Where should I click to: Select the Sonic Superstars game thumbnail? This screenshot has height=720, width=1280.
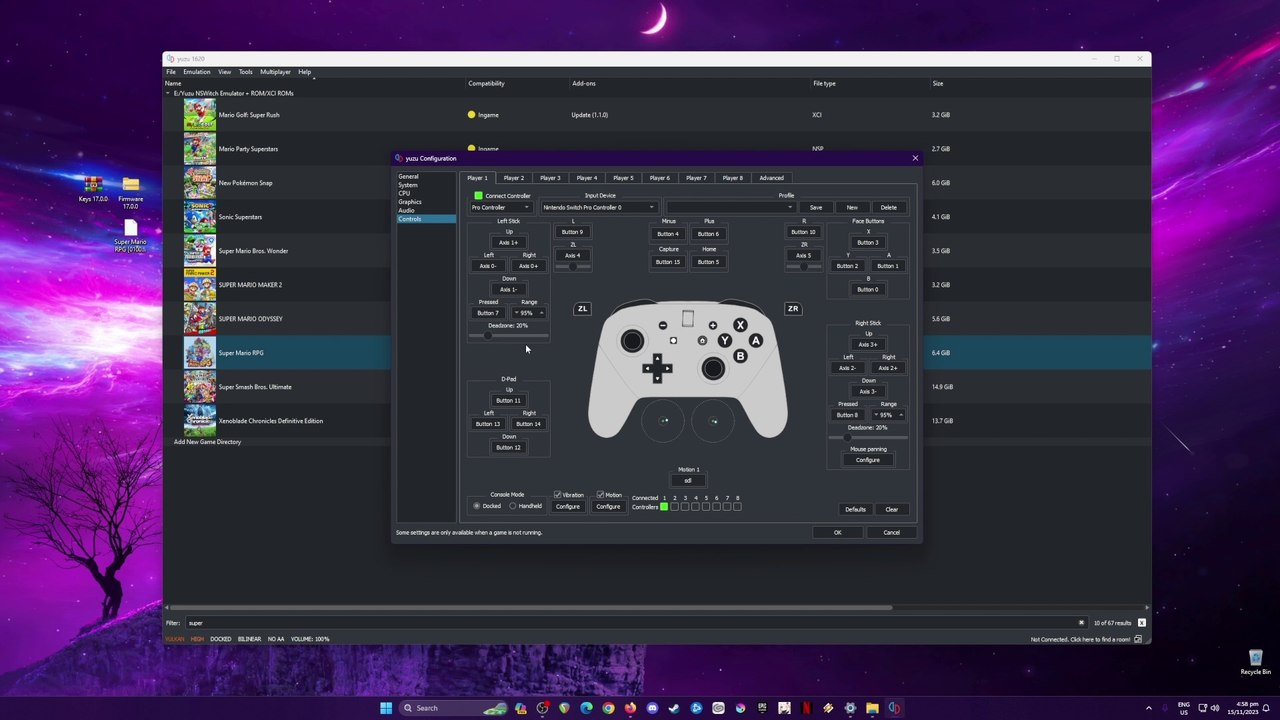200,217
